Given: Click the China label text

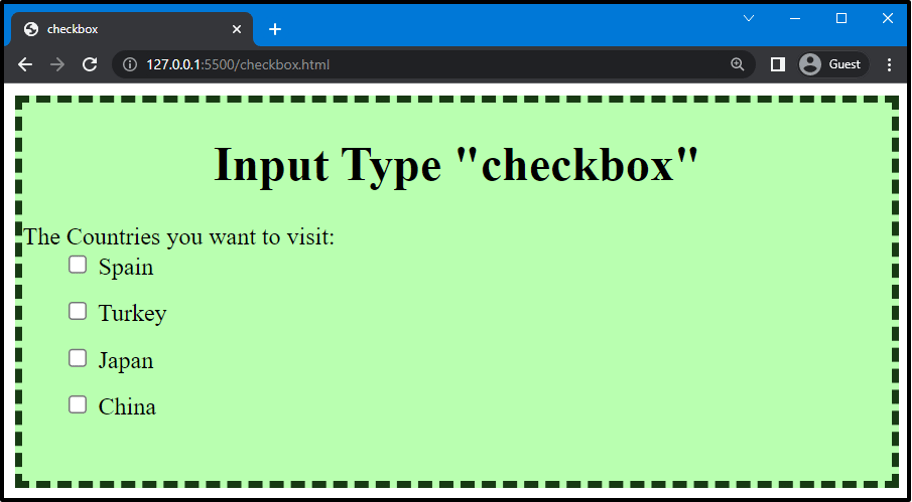Looking at the screenshot, I should coord(127,407).
